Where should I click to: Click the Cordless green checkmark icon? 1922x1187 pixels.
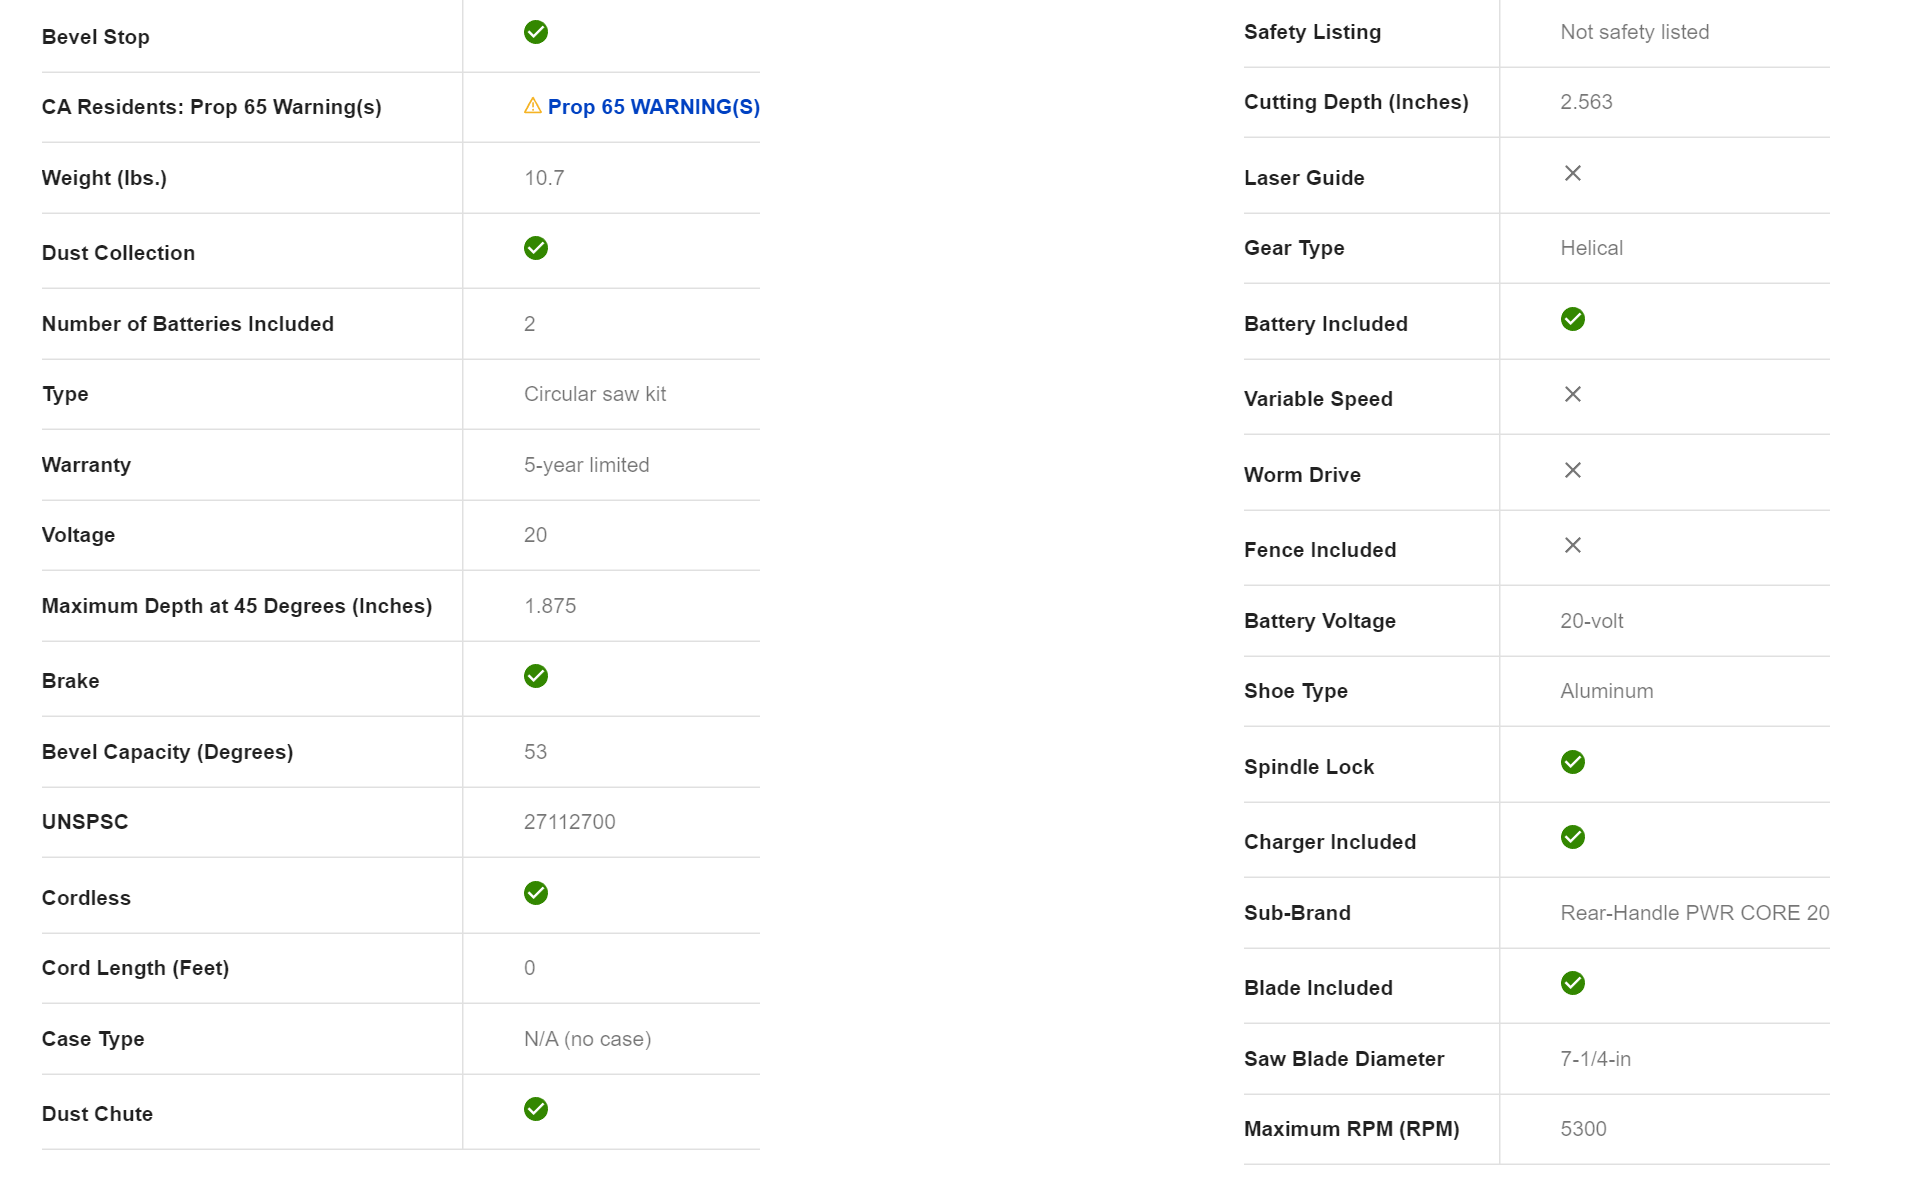click(536, 893)
